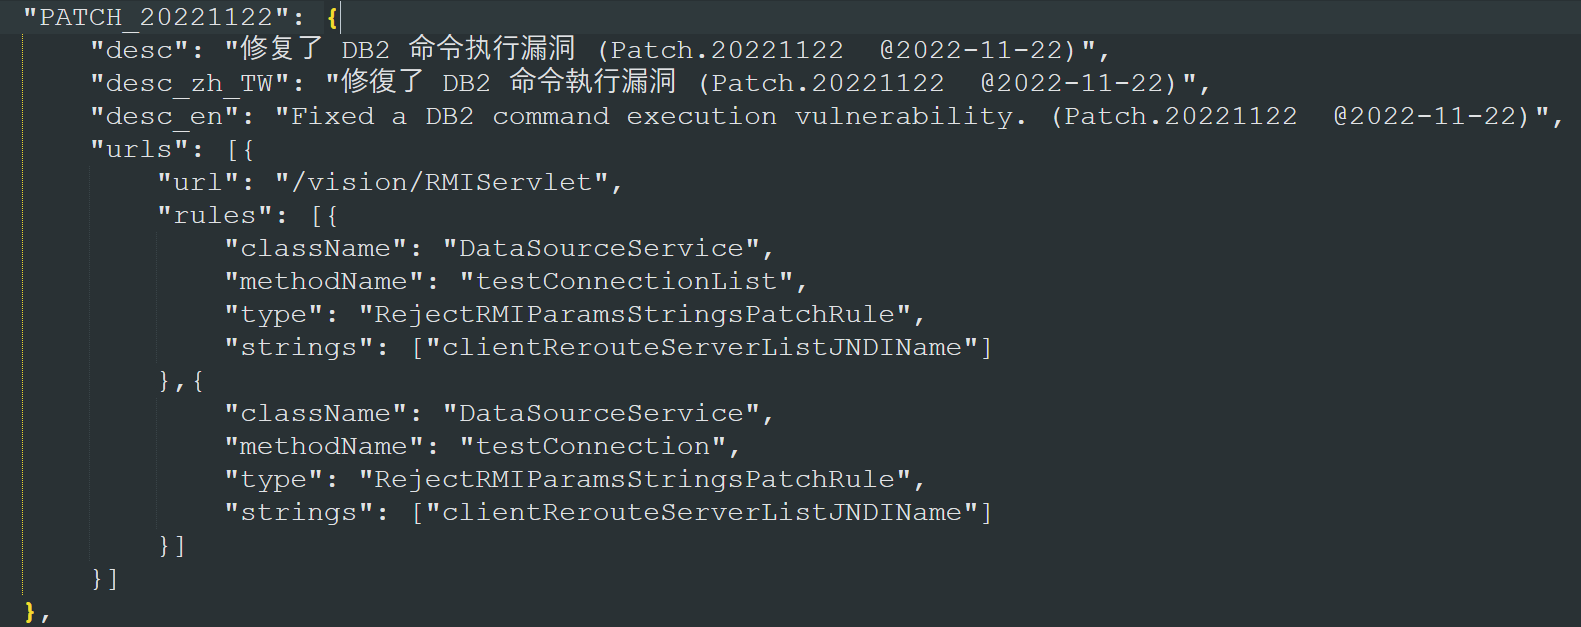This screenshot has width=1581, height=627.
Task: Click the "},{" separator between the rules
Action: tap(181, 380)
